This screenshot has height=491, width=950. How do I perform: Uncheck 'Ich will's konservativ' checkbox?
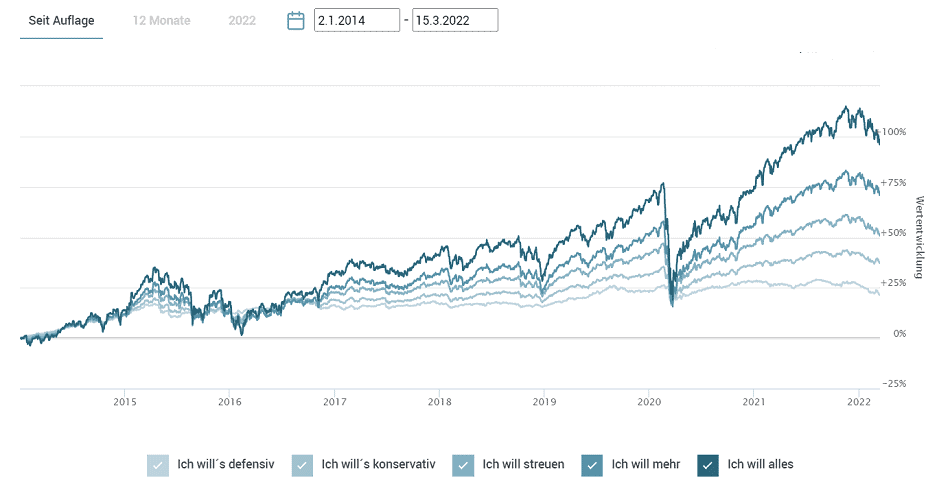302,466
